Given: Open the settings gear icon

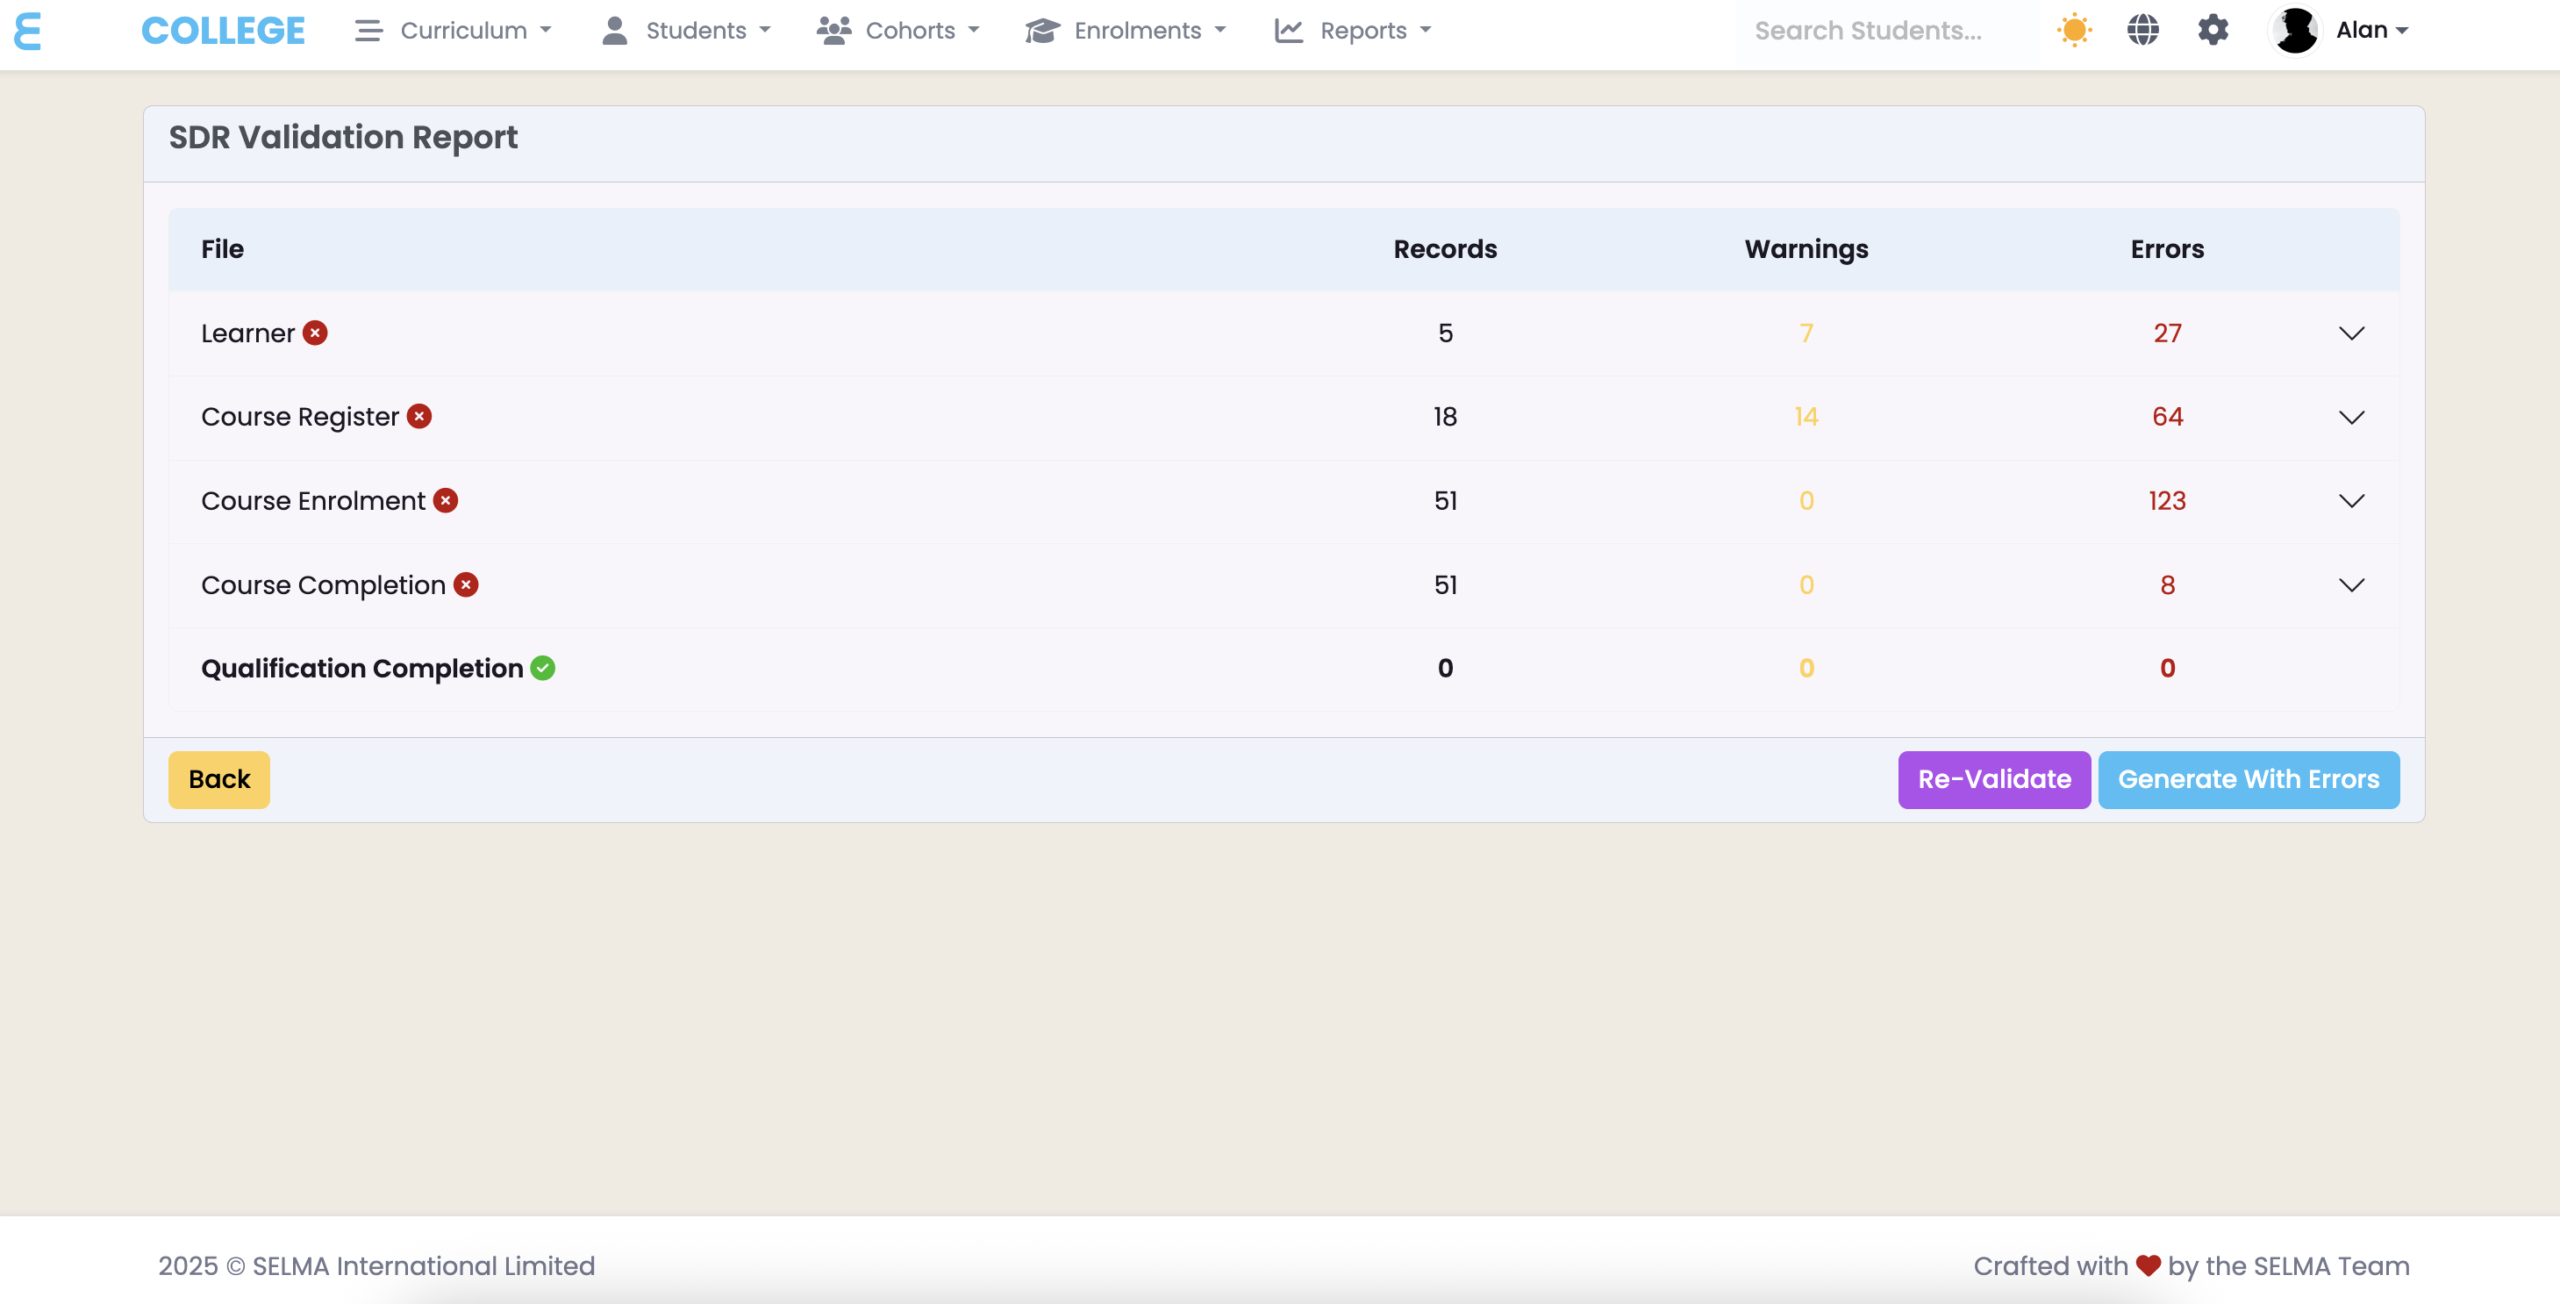Looking at the screenshot, I should pos(2213,30).
